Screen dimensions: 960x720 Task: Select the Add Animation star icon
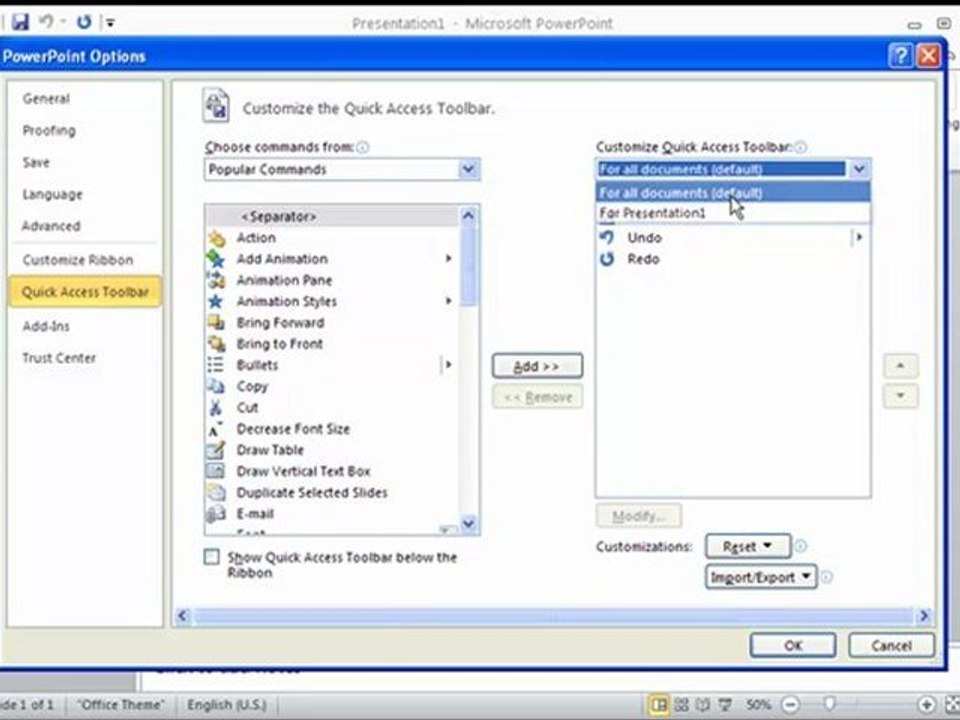click(216, 259)
